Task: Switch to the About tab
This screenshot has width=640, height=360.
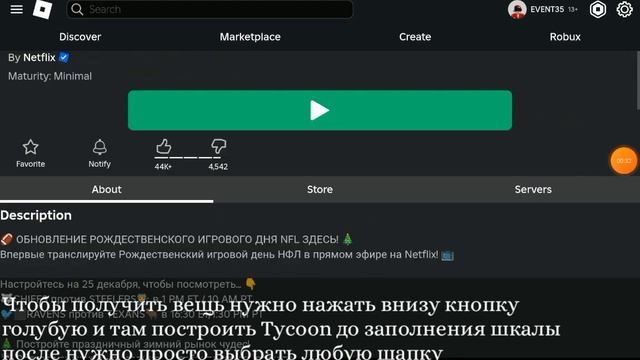Action: click(x=107, y=189)
